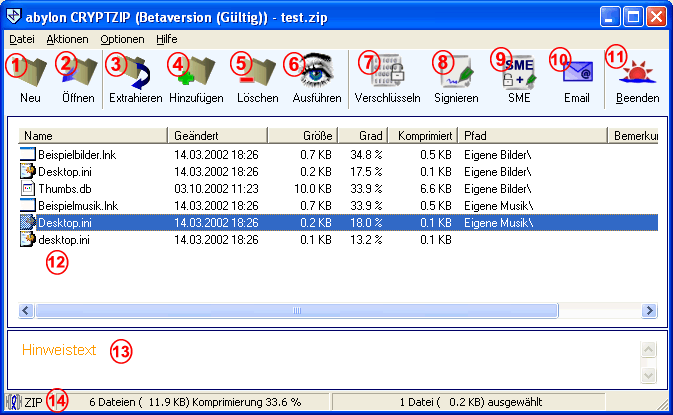Sort by the Größe column header
Image resolution: width=673 pixels, height=415 pixels.
click(303, 136)
